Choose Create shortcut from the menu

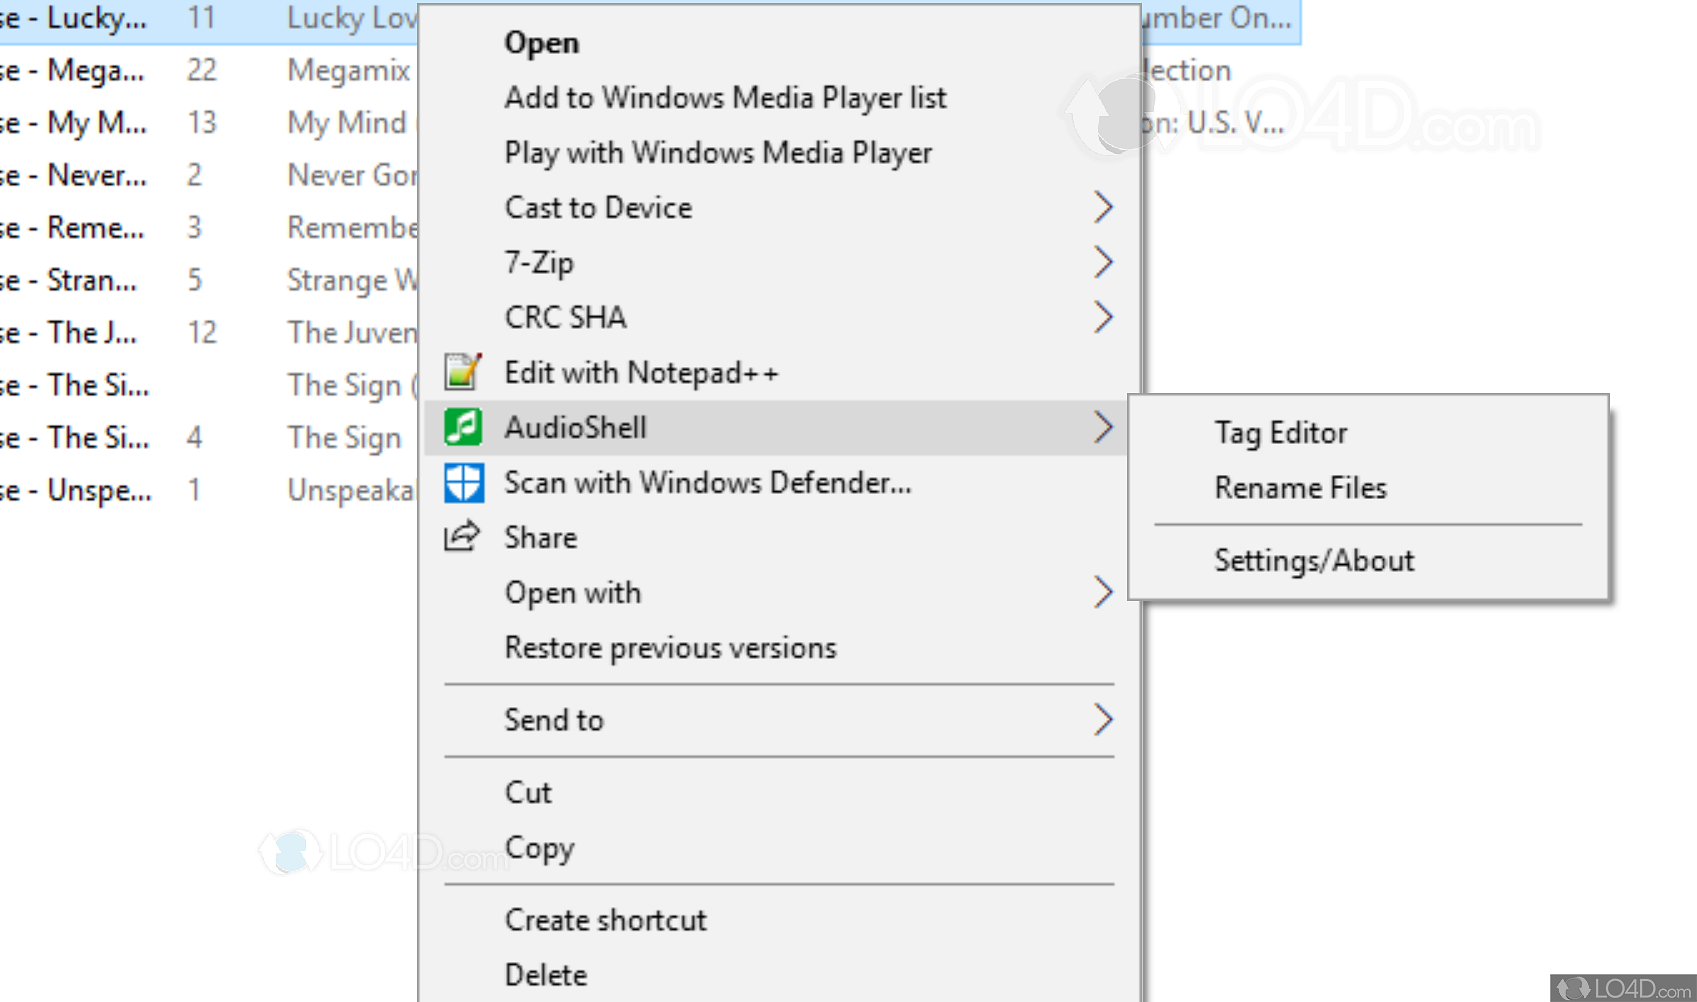(605, 920)
